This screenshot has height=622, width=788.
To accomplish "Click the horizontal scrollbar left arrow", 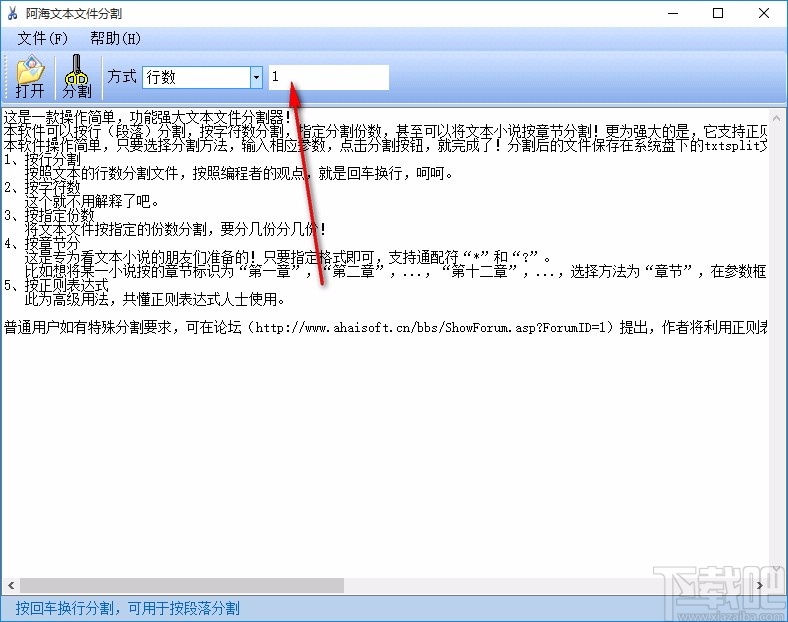I will [x=11, y=585].
